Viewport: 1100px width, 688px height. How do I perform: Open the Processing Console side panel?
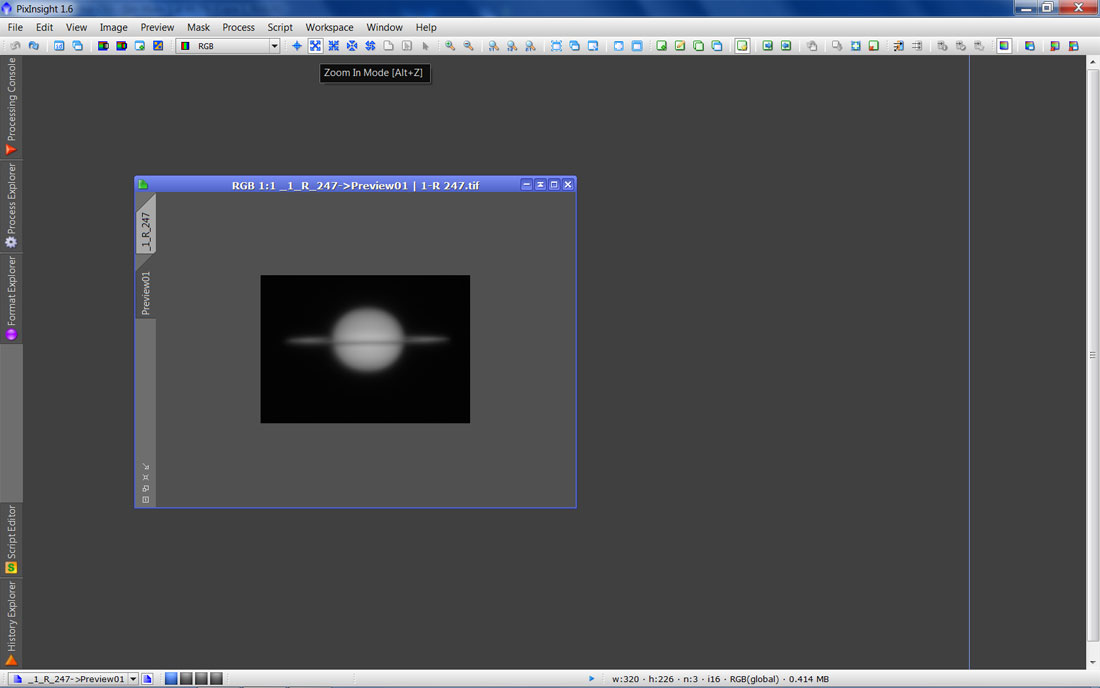pyautogui.click(x=11, y=106)
